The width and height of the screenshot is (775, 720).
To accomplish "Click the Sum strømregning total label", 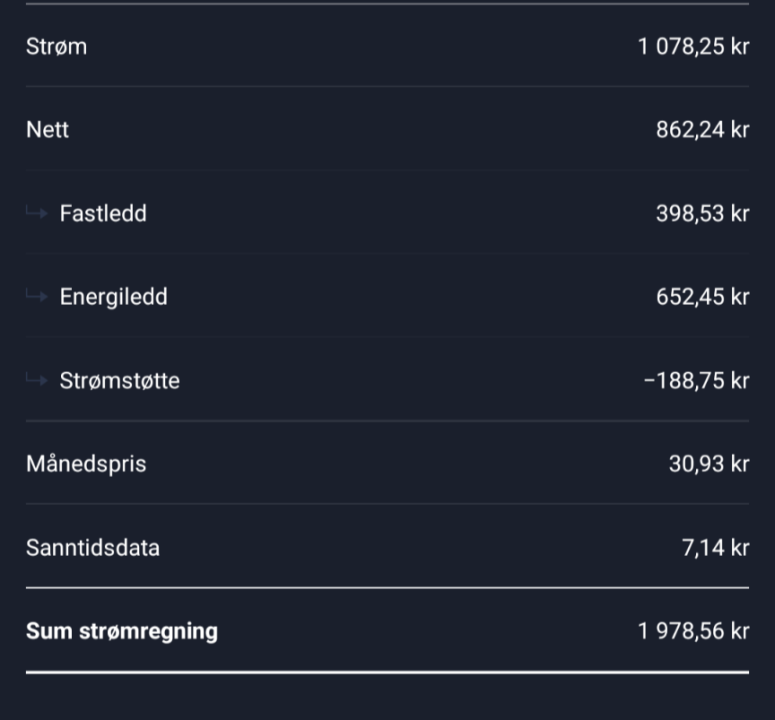I will (x=122, y=631).
